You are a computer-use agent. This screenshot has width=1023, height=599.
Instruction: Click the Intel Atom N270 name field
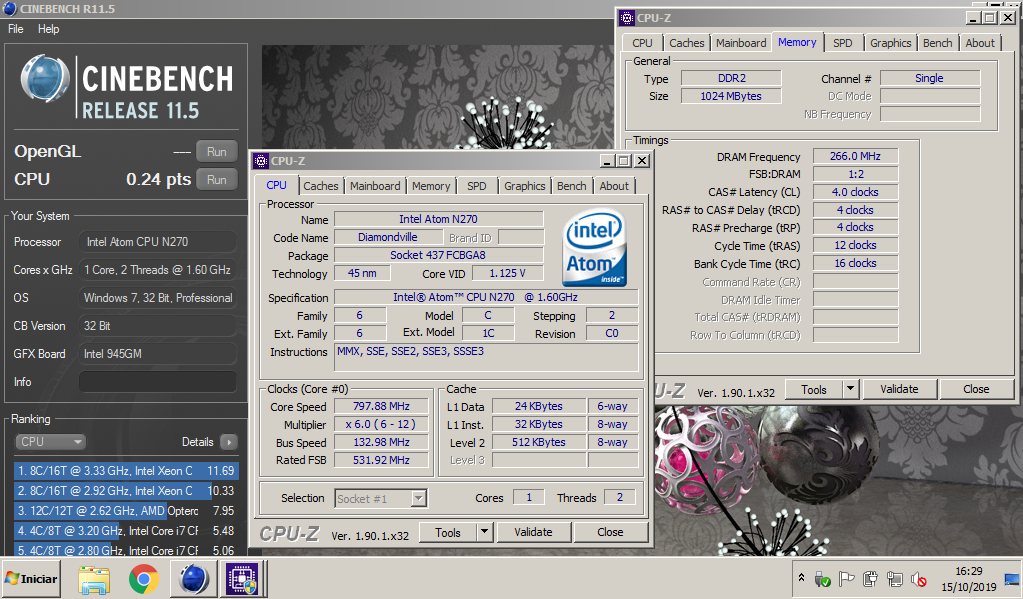[438, 219]
